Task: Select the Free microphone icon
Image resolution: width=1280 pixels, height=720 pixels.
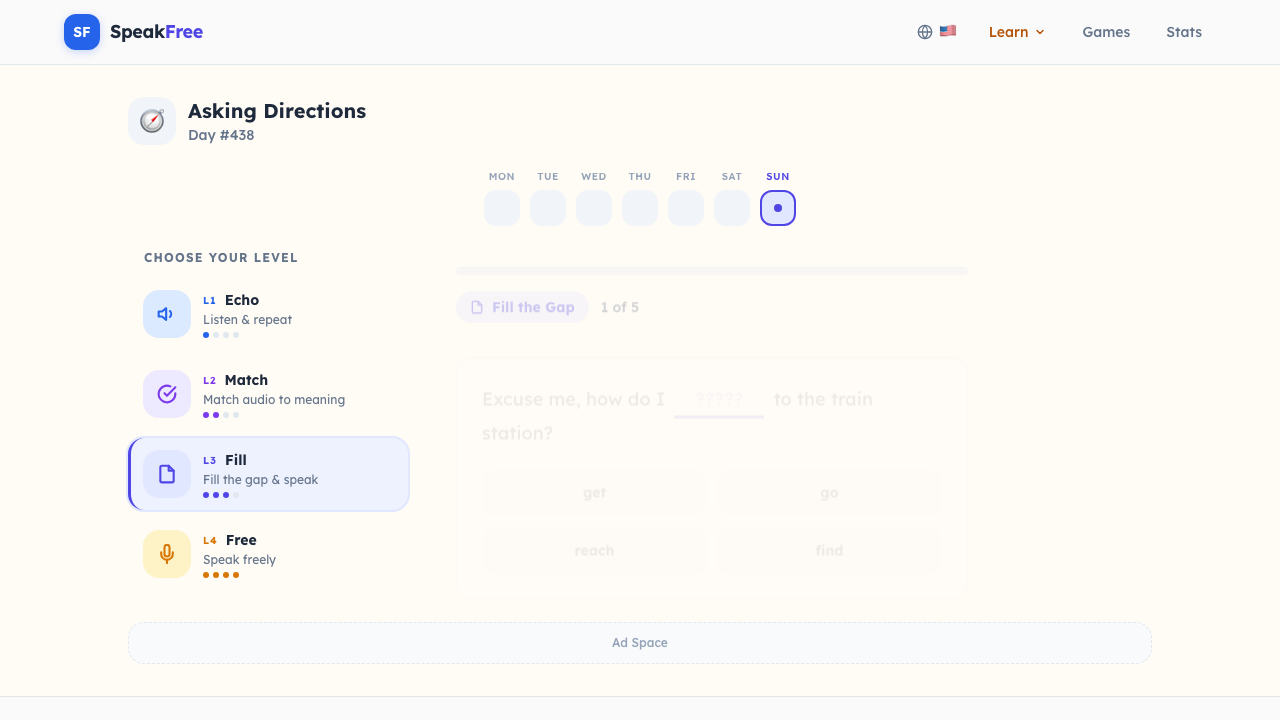Action: pyautogui.click(x=167, y=554)
